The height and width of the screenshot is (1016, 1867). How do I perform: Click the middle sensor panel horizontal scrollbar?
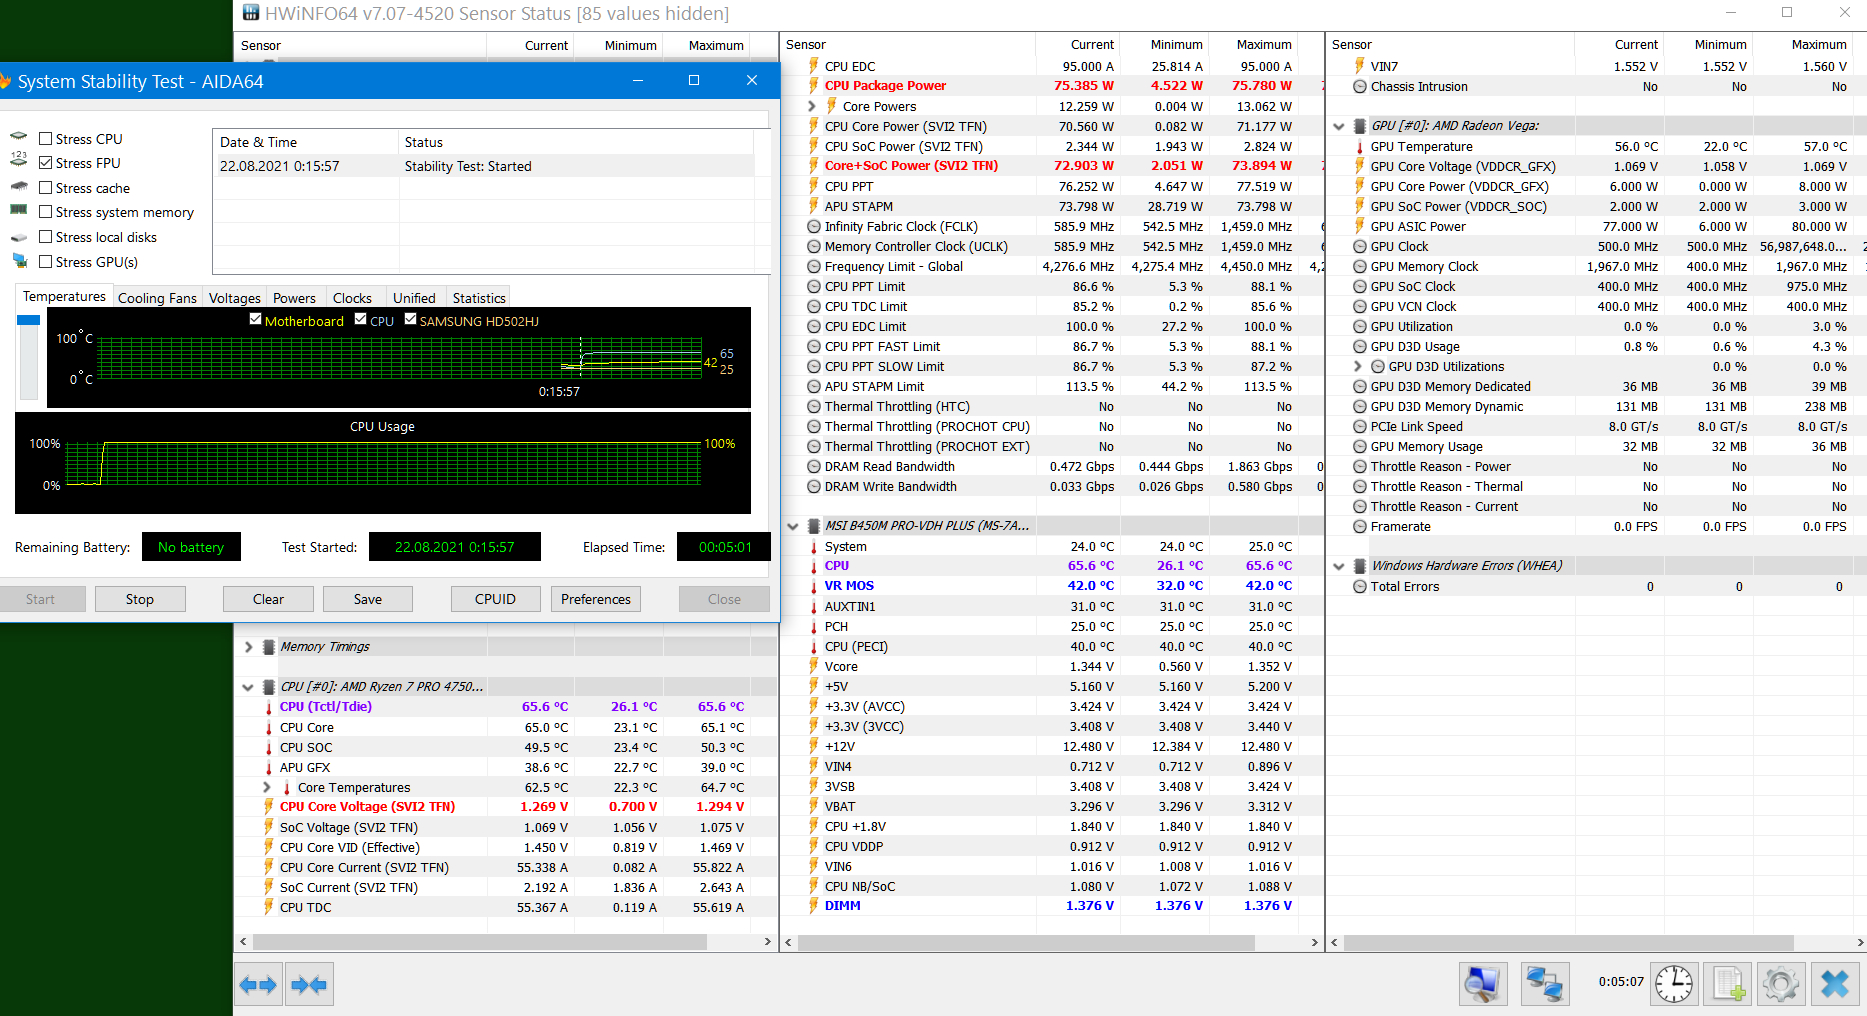[1025, 942]
